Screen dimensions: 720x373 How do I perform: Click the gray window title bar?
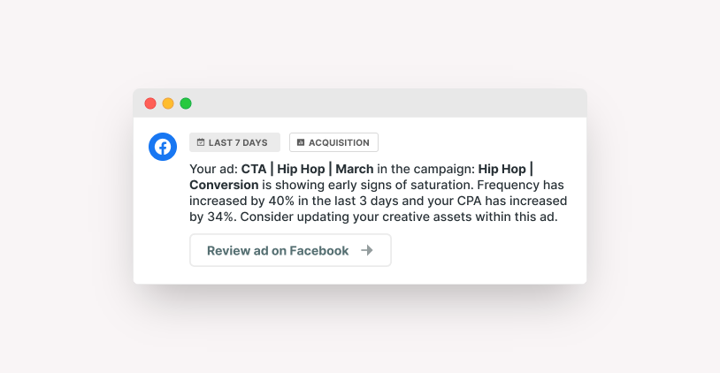tap(360, 103)
